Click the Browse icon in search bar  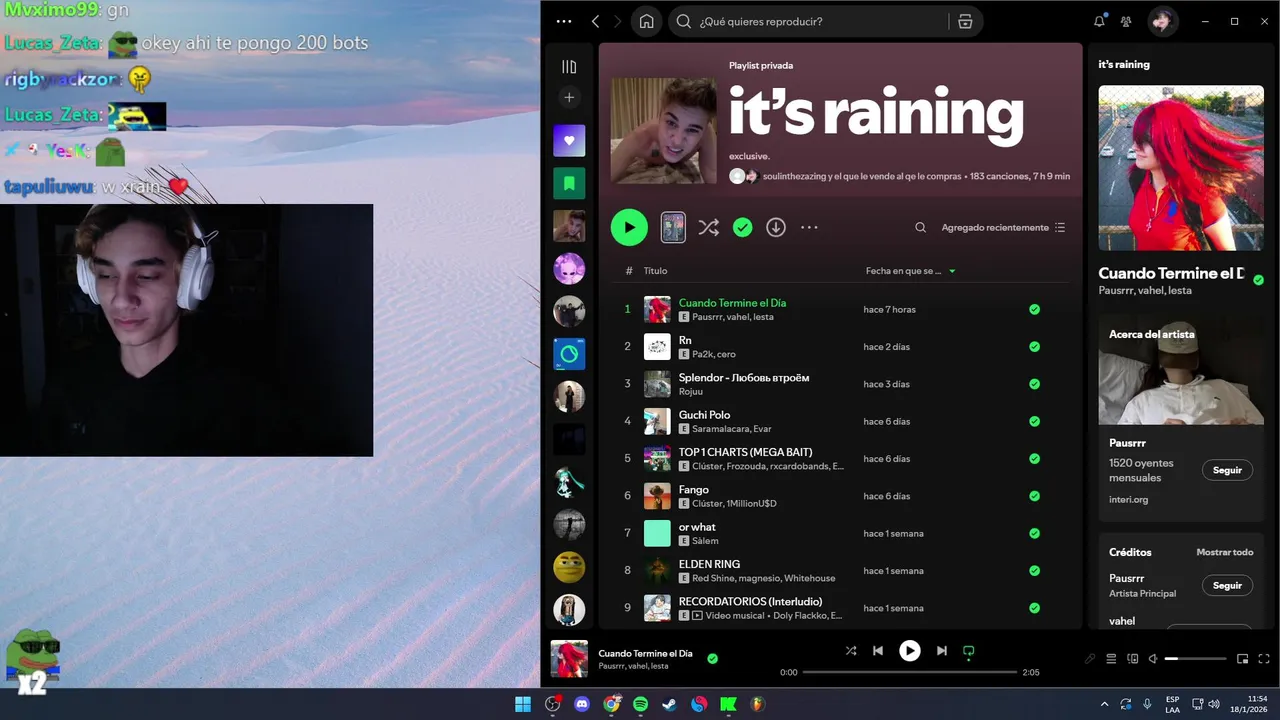click(x=965, y=21)
